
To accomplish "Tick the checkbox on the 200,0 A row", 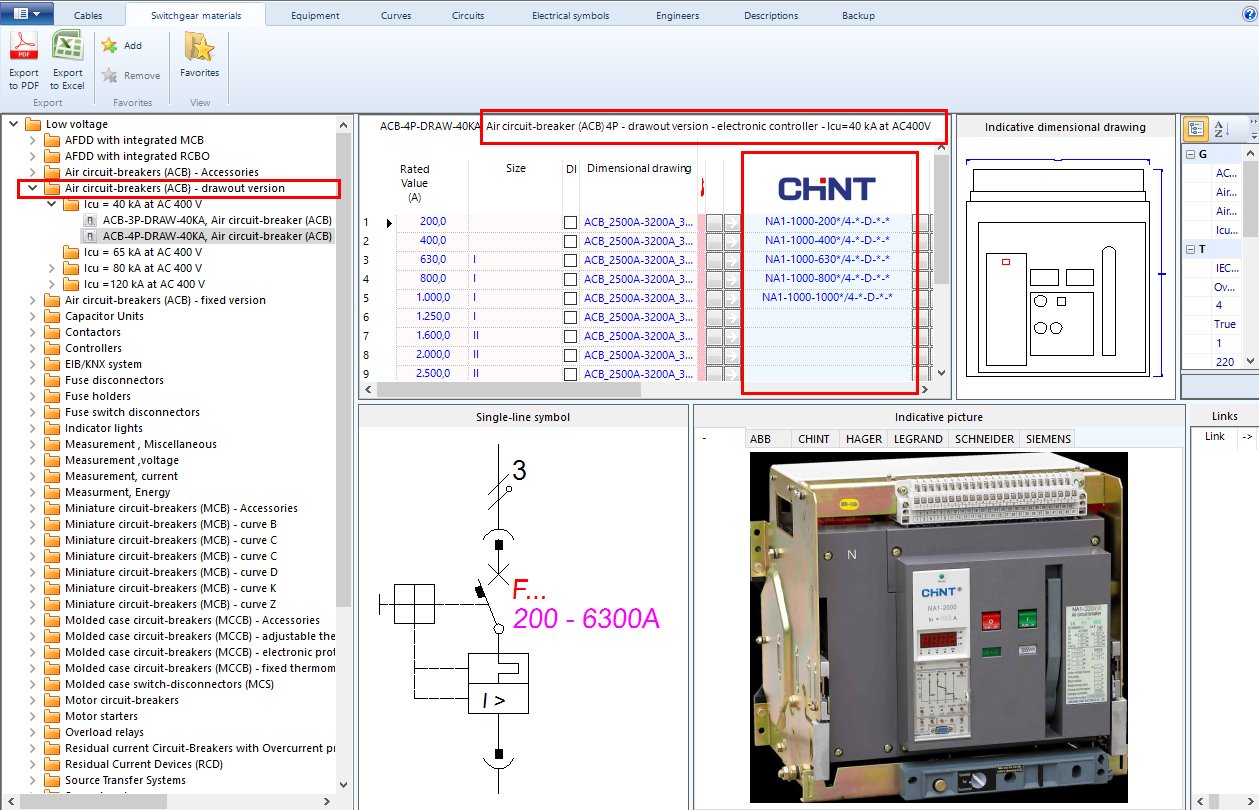I will (x=569, y=221).
